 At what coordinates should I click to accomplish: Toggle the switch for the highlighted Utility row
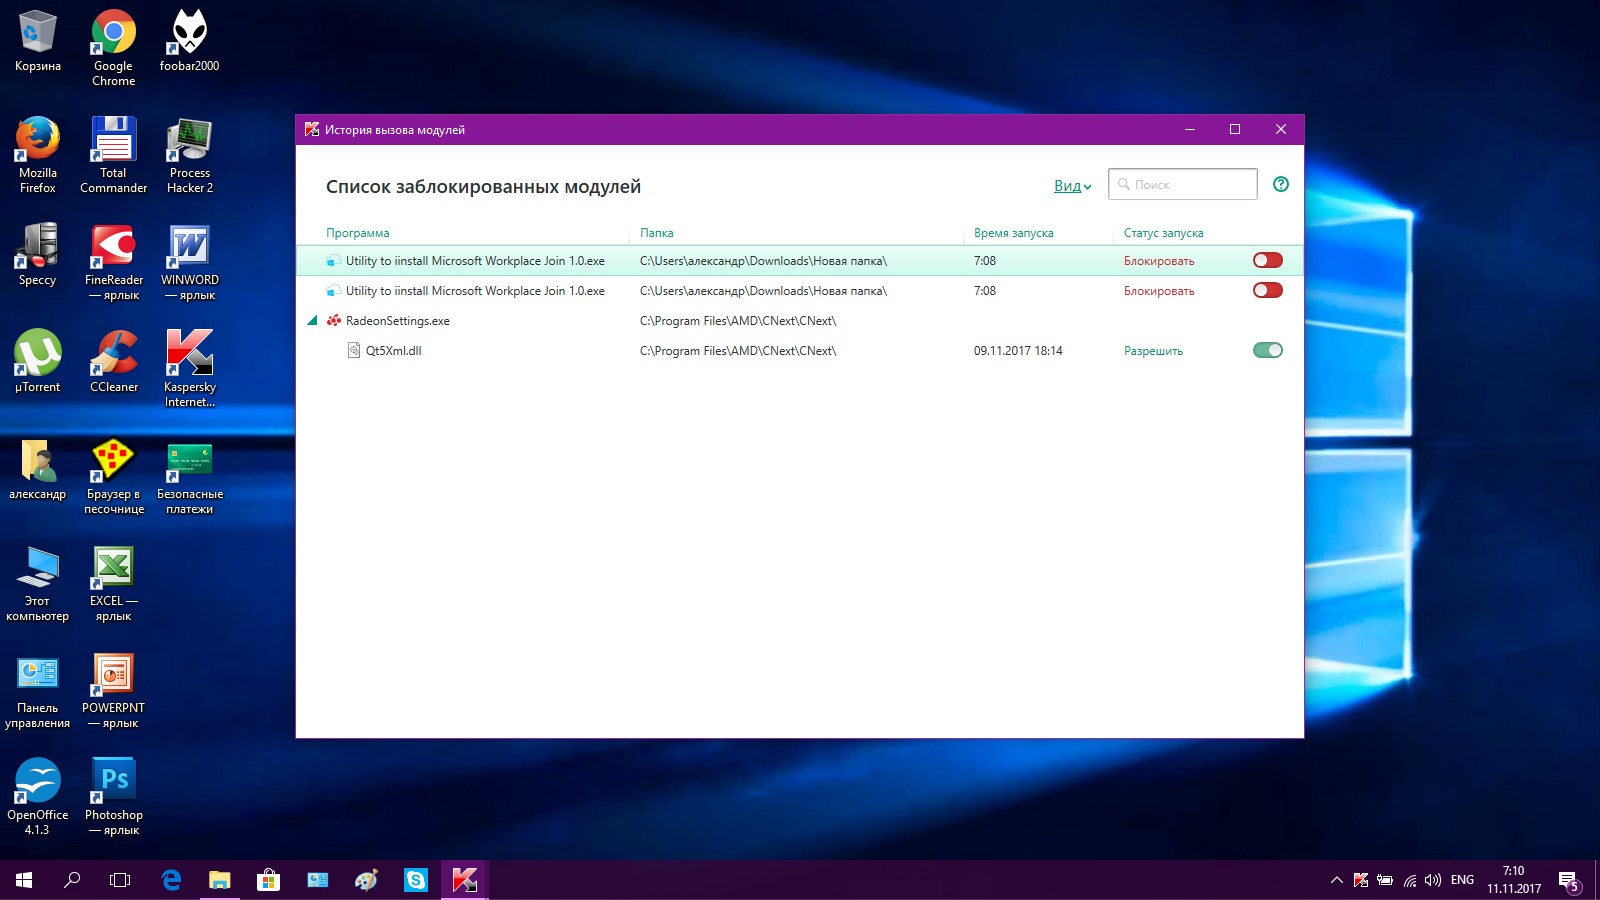(x=1267, y=261)
